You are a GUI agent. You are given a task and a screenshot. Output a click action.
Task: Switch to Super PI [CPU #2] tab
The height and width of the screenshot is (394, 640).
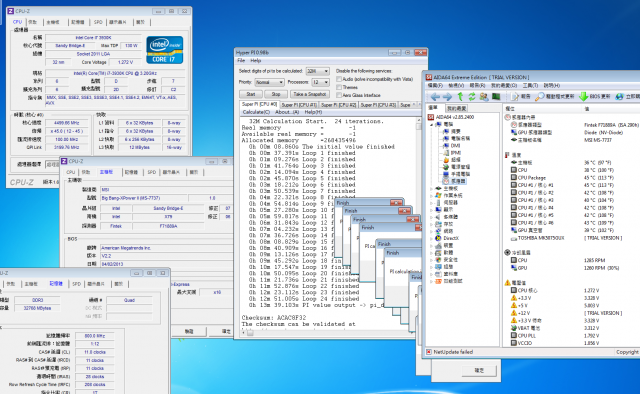tap(338, 105)
